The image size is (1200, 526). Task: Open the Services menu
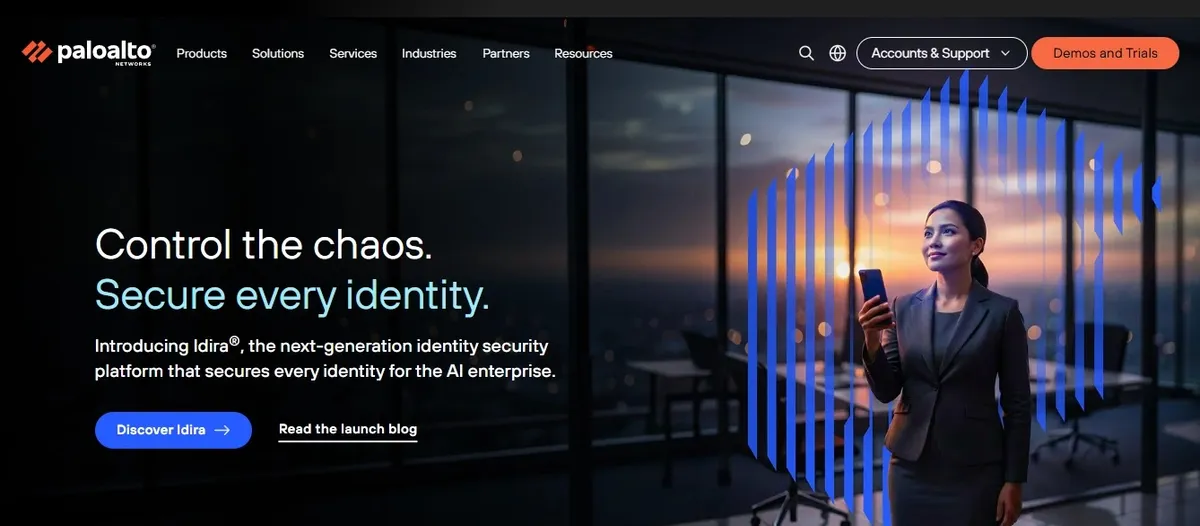coord(353,53)
